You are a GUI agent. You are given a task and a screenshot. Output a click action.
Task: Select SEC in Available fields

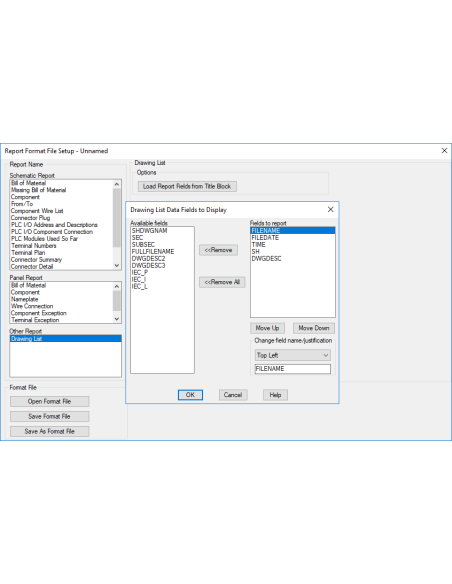tap(162, 238)
